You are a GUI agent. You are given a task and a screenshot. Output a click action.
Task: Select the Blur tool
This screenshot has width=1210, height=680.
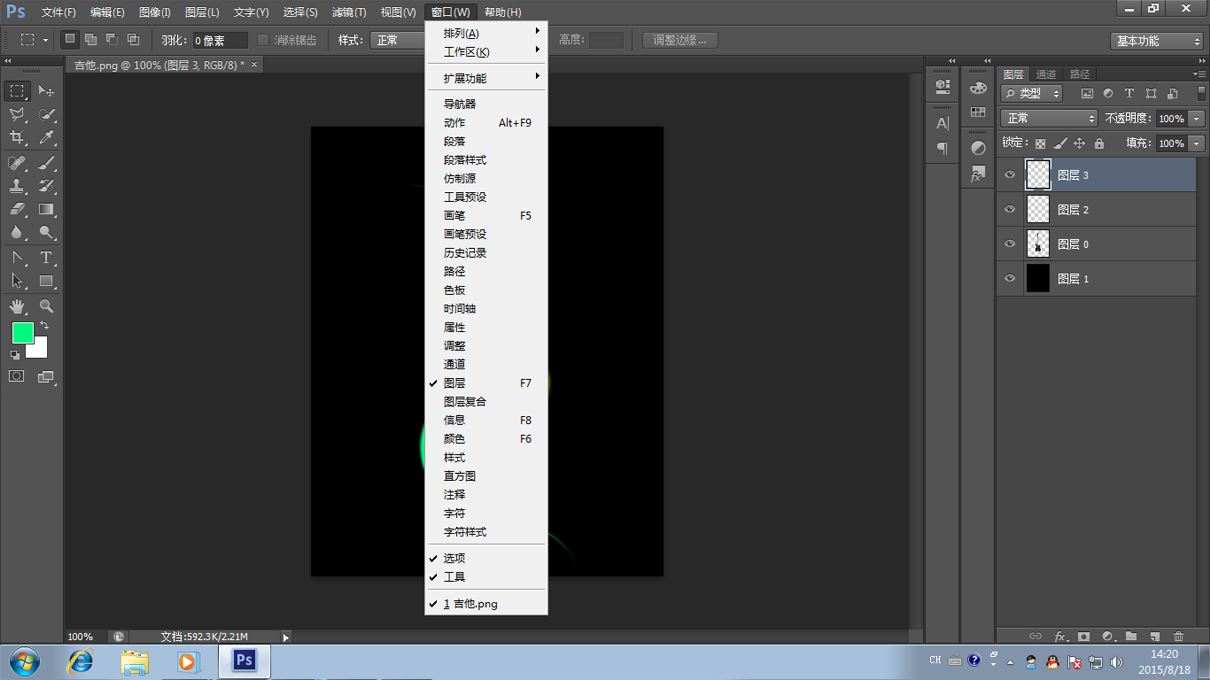click(18, 233)
